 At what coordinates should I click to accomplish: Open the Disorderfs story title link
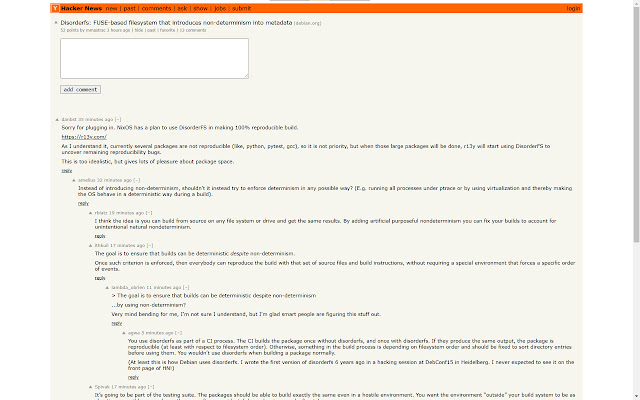click(x=176, y=23)
